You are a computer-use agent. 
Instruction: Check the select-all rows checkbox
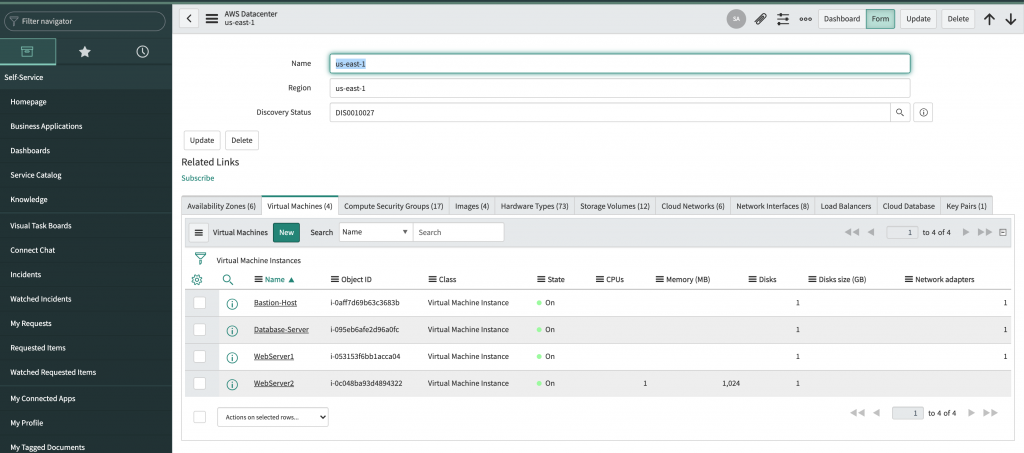pos(200,416)
